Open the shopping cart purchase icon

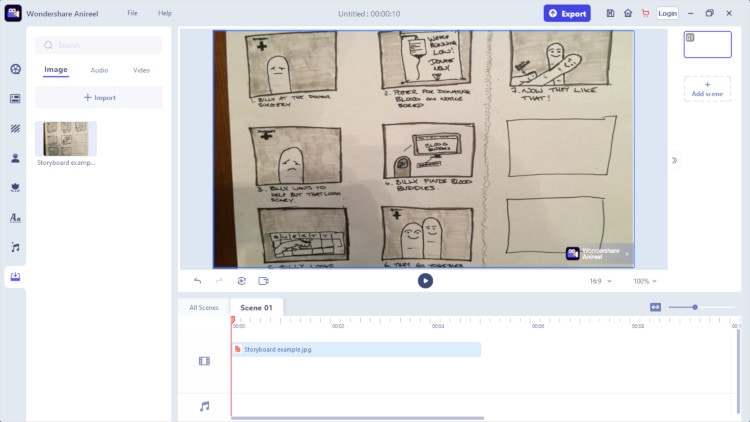click(645, 13)
